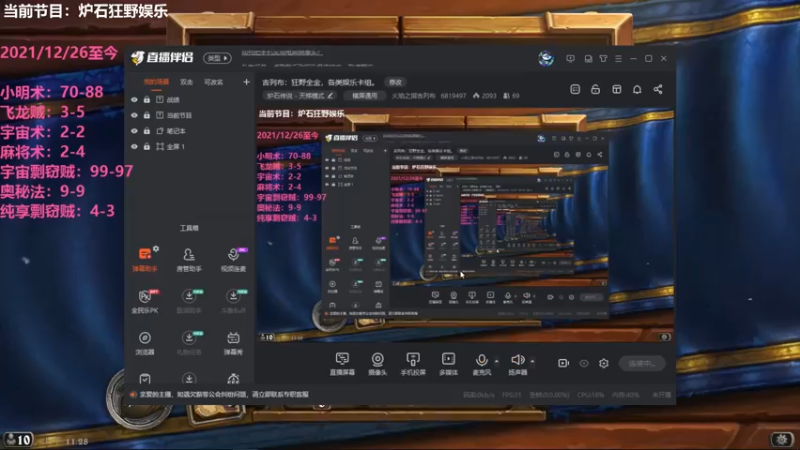The height and width of the screenshot is (450, 800).
Task: Click the 修改 title edit button
Action: [x=395, y=82]
